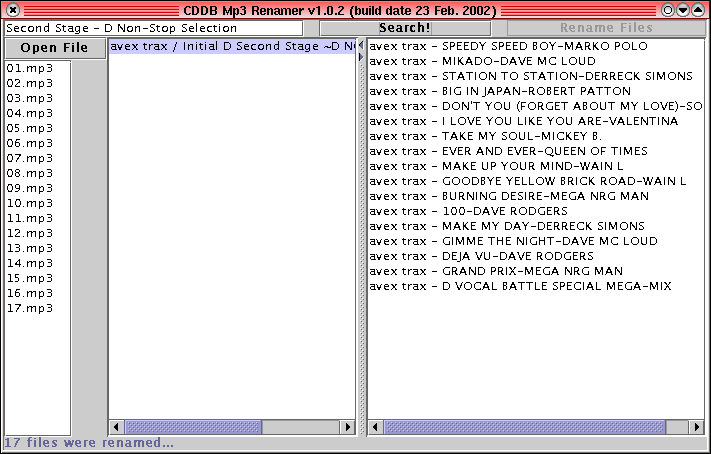This screenshot has height=454, width=711.
Task: Select track MAKE MY DAY-DERRECK SIMONS
Action: click(x=536, y=226)
